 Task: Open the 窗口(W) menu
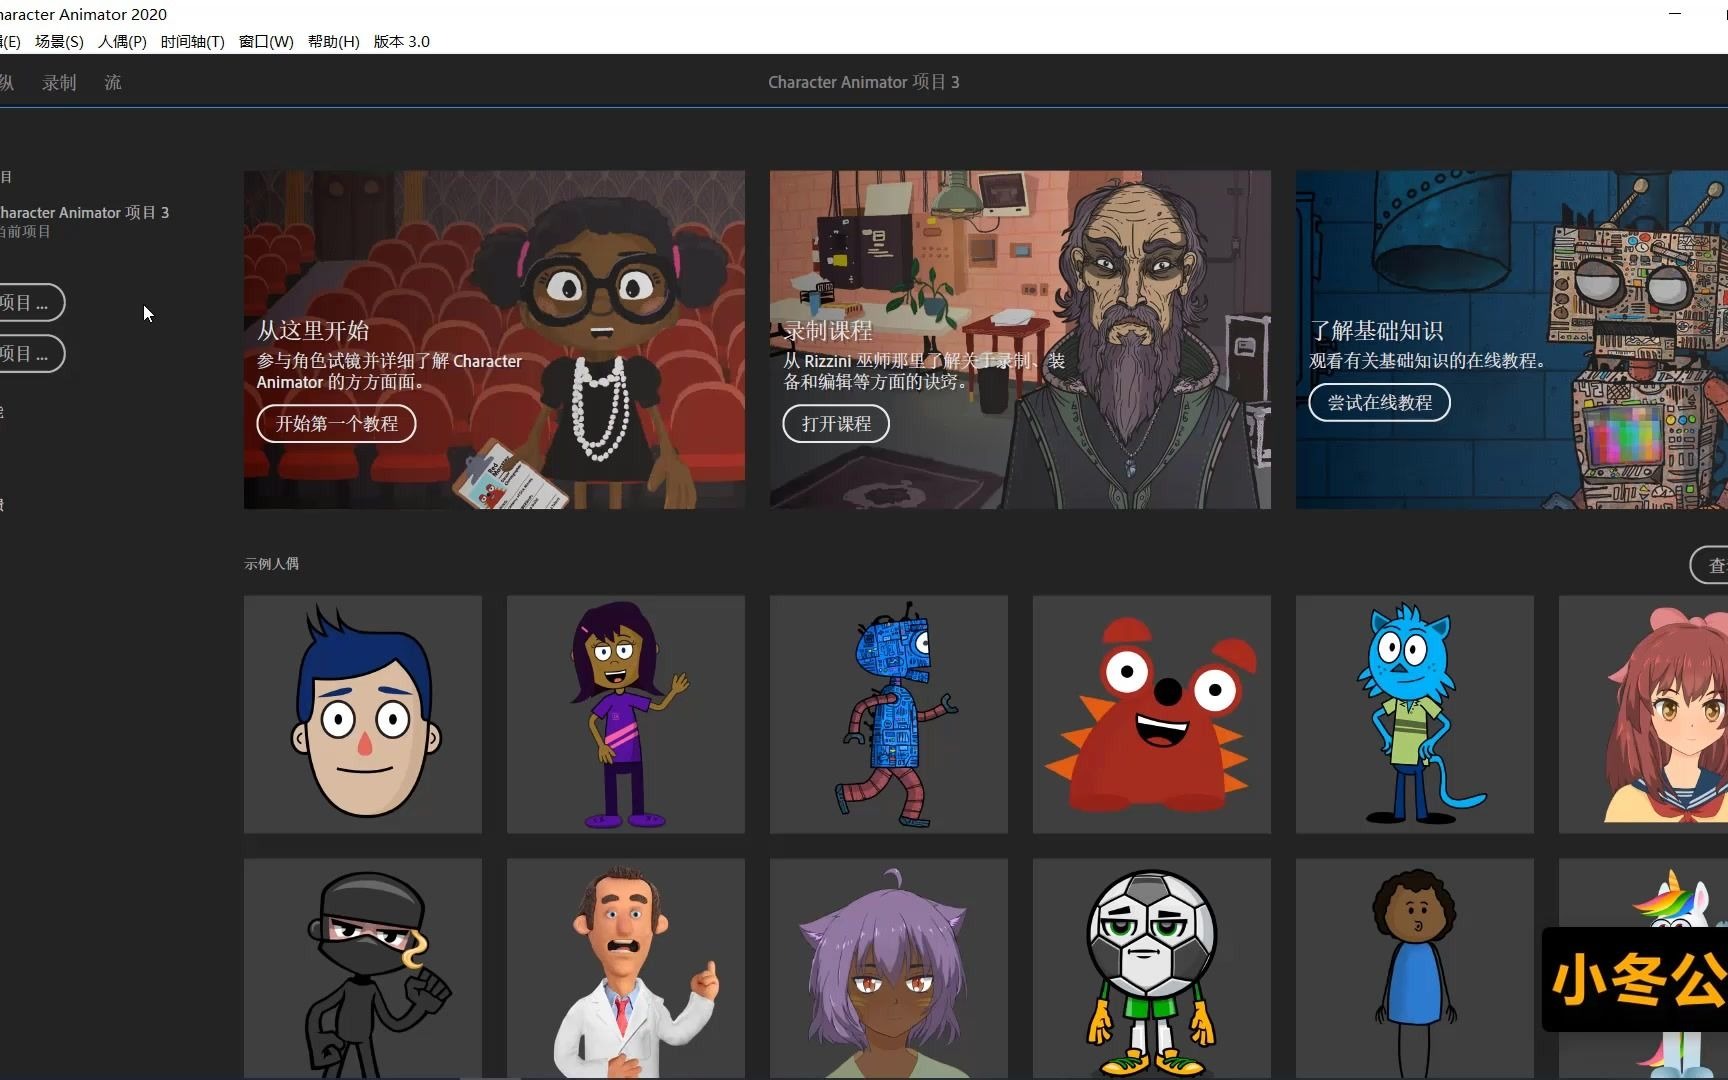(265, 41)
